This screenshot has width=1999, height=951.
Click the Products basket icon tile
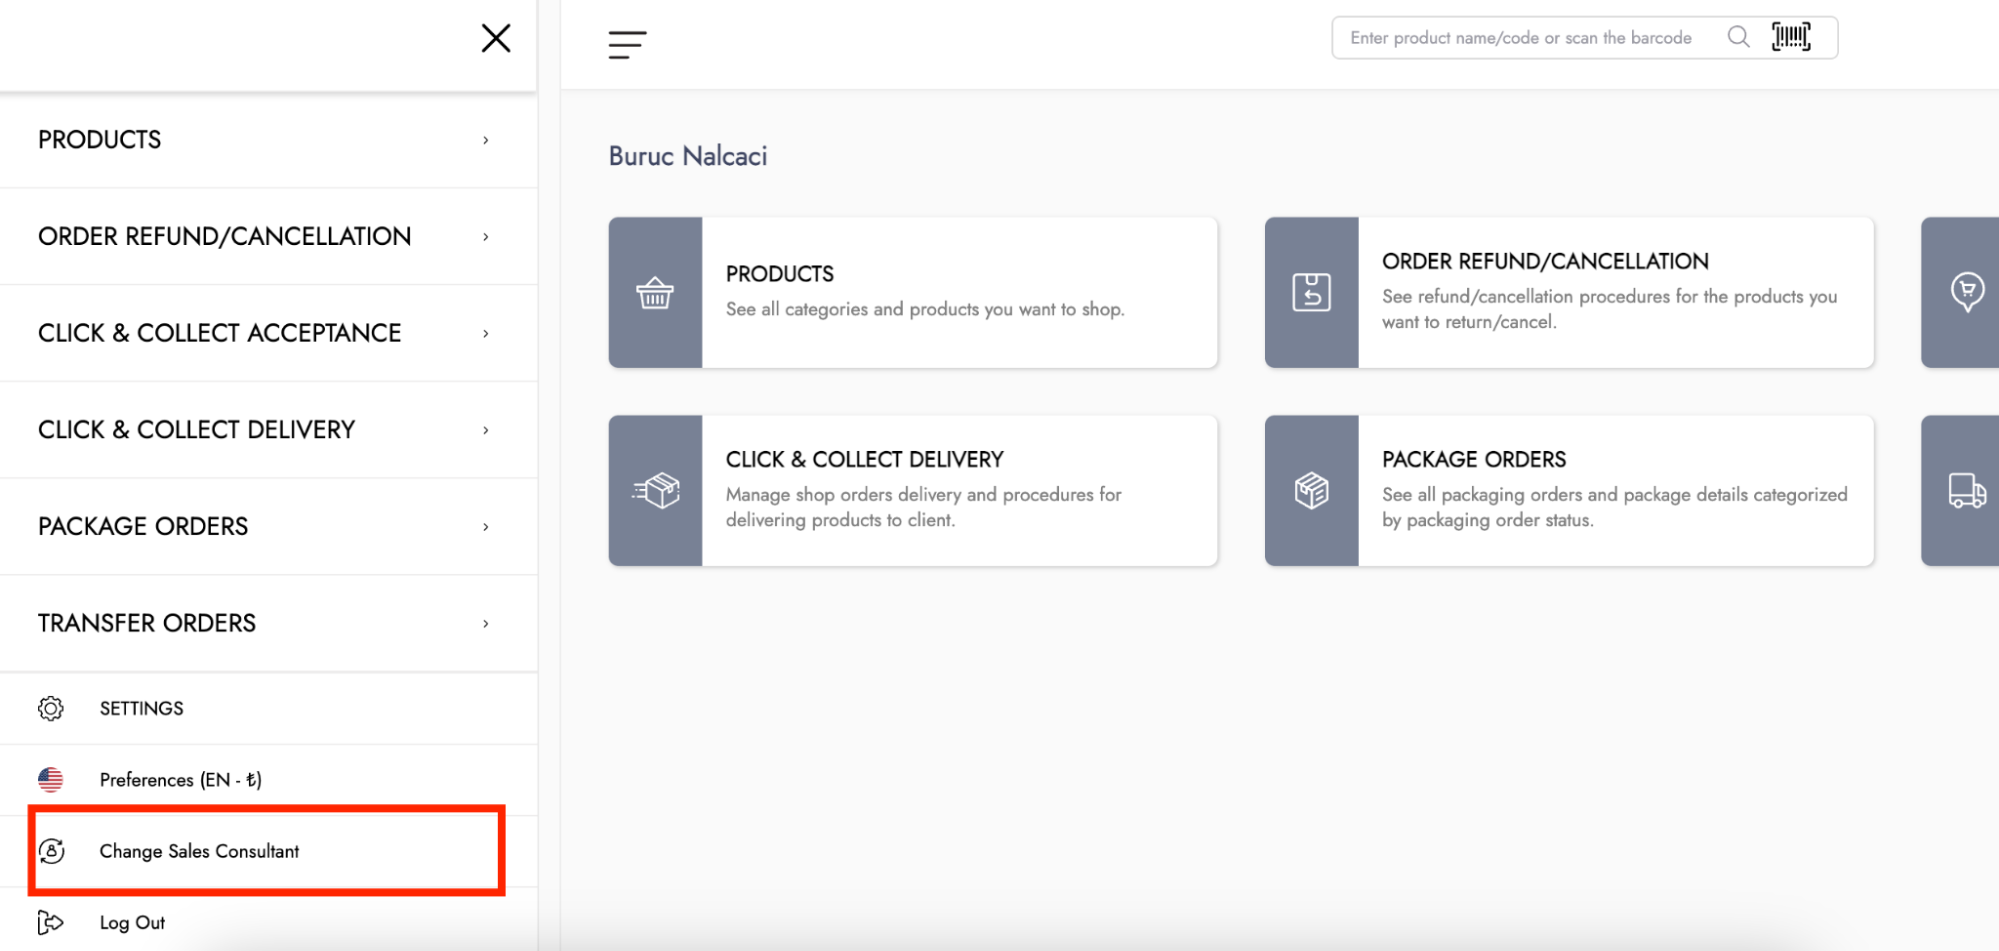[655, 293]
